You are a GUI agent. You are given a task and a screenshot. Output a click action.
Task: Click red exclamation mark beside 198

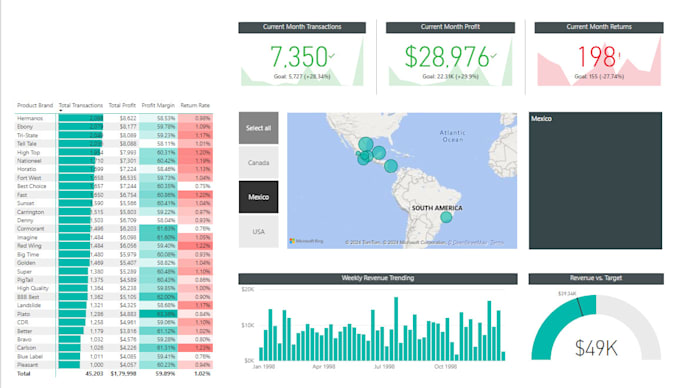tap(619, 55)
